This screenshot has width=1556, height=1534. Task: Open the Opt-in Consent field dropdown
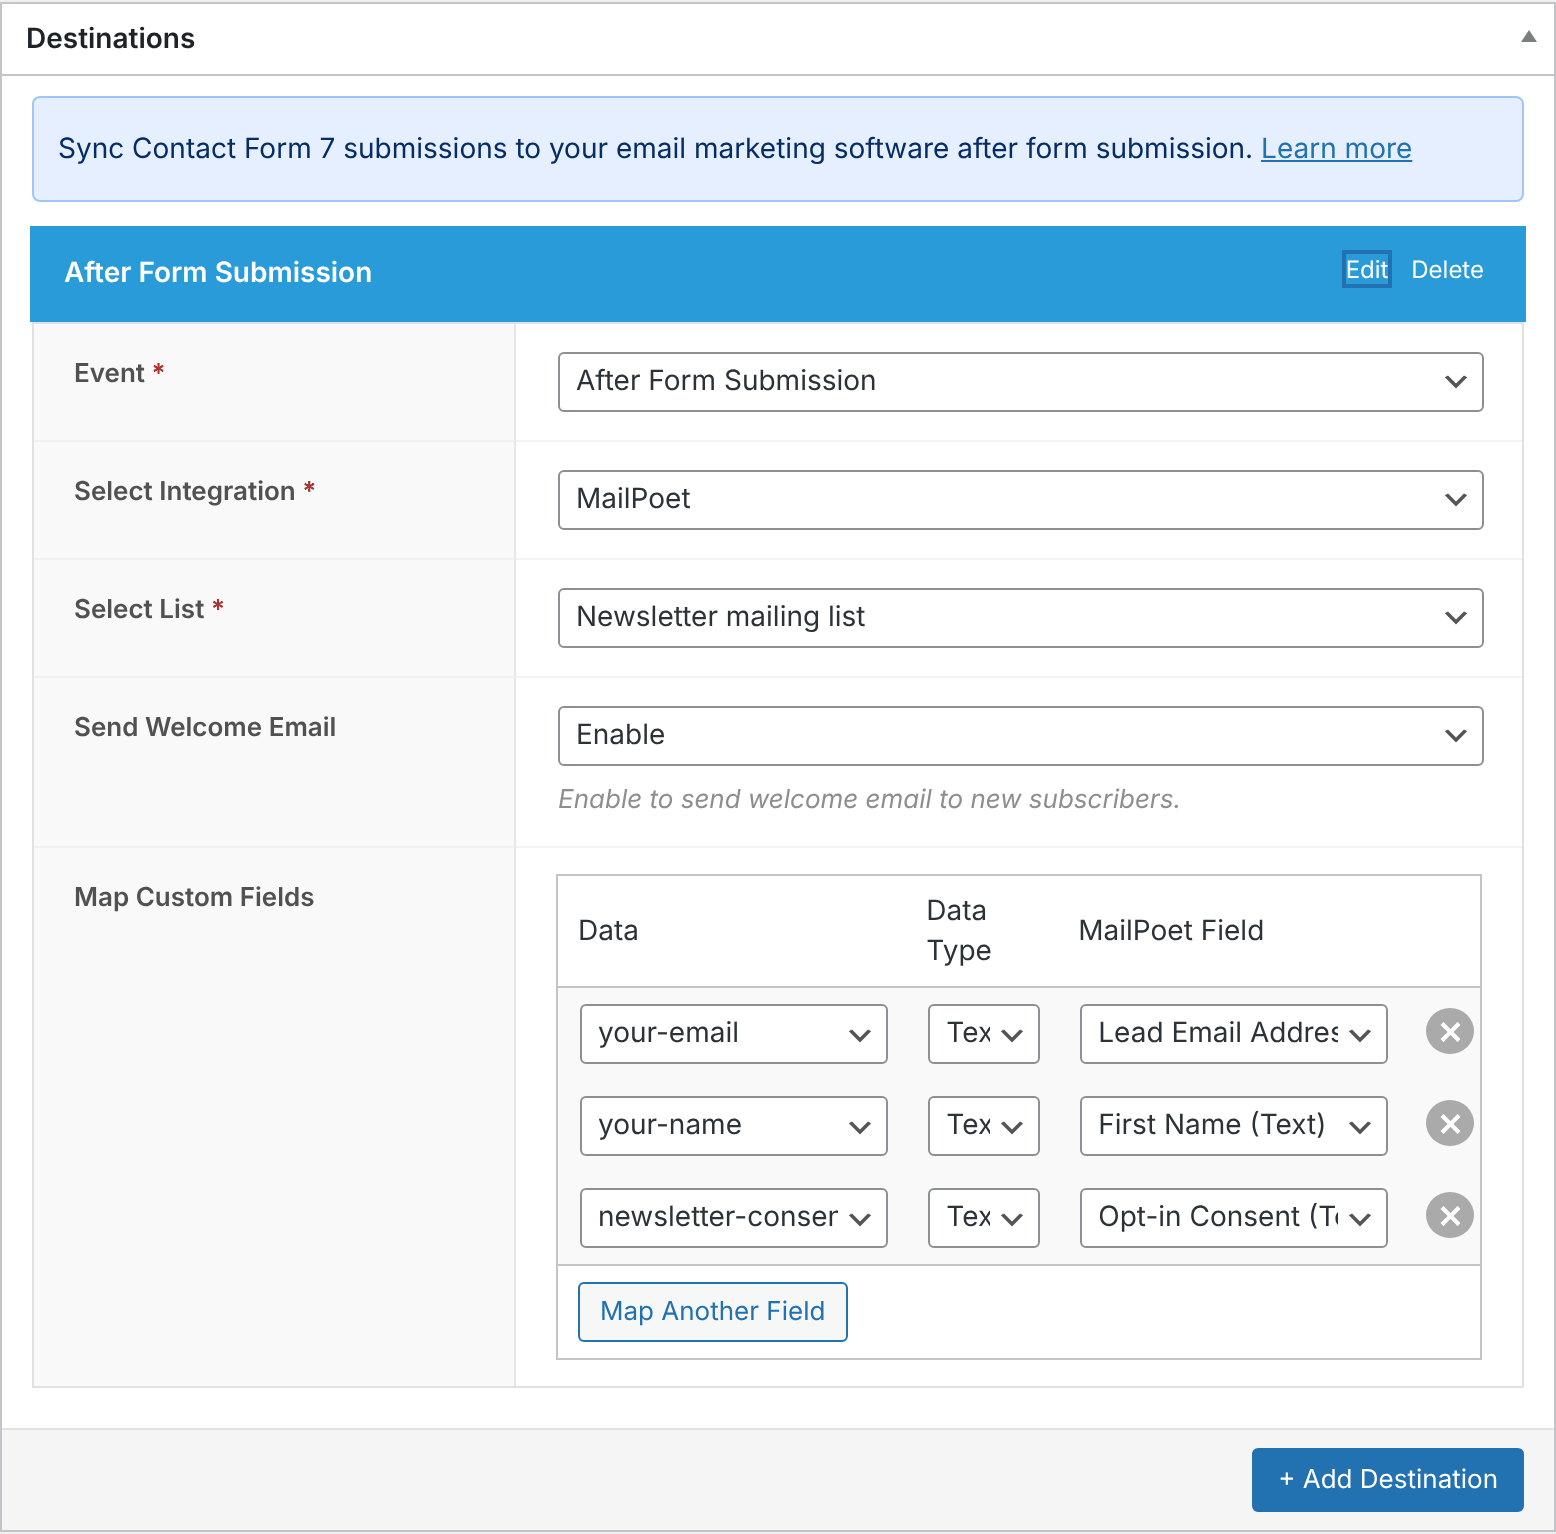1233,1217
